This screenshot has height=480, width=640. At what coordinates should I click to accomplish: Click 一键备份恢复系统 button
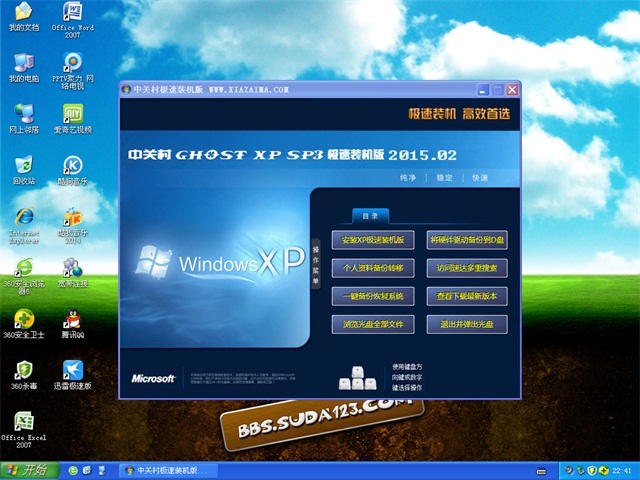point(372,297)
